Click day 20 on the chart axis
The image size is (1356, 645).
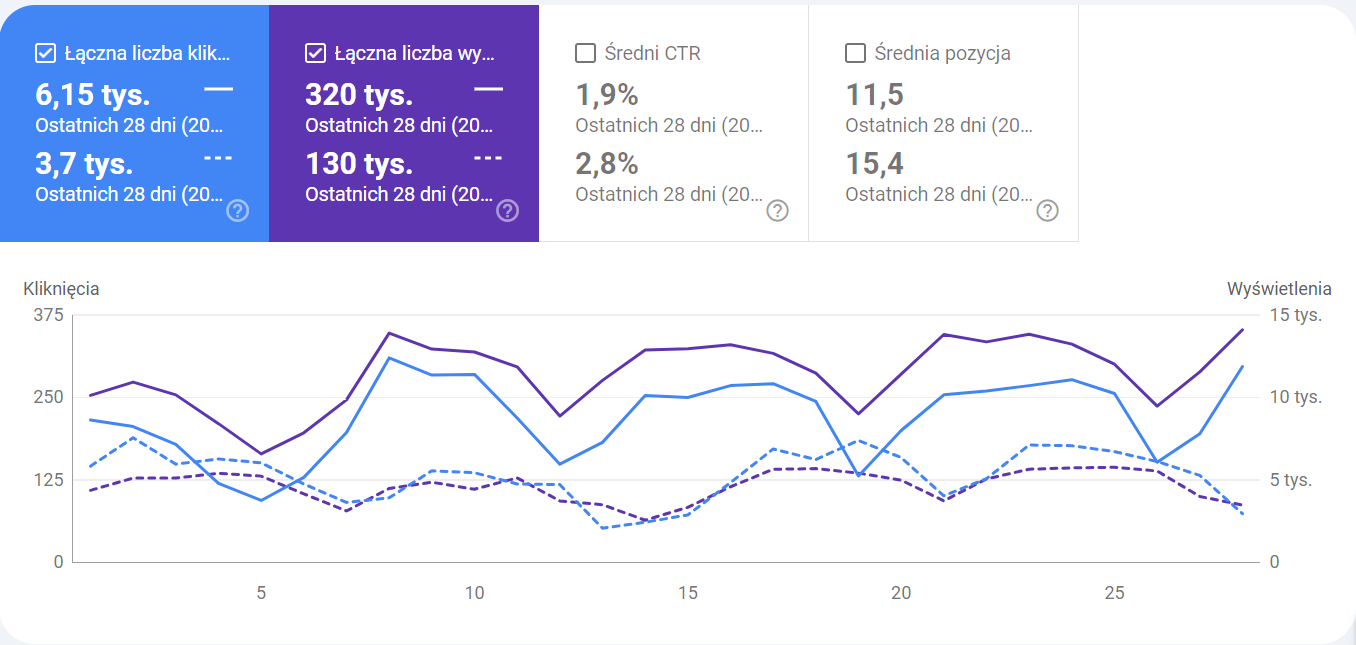(901, 593)
